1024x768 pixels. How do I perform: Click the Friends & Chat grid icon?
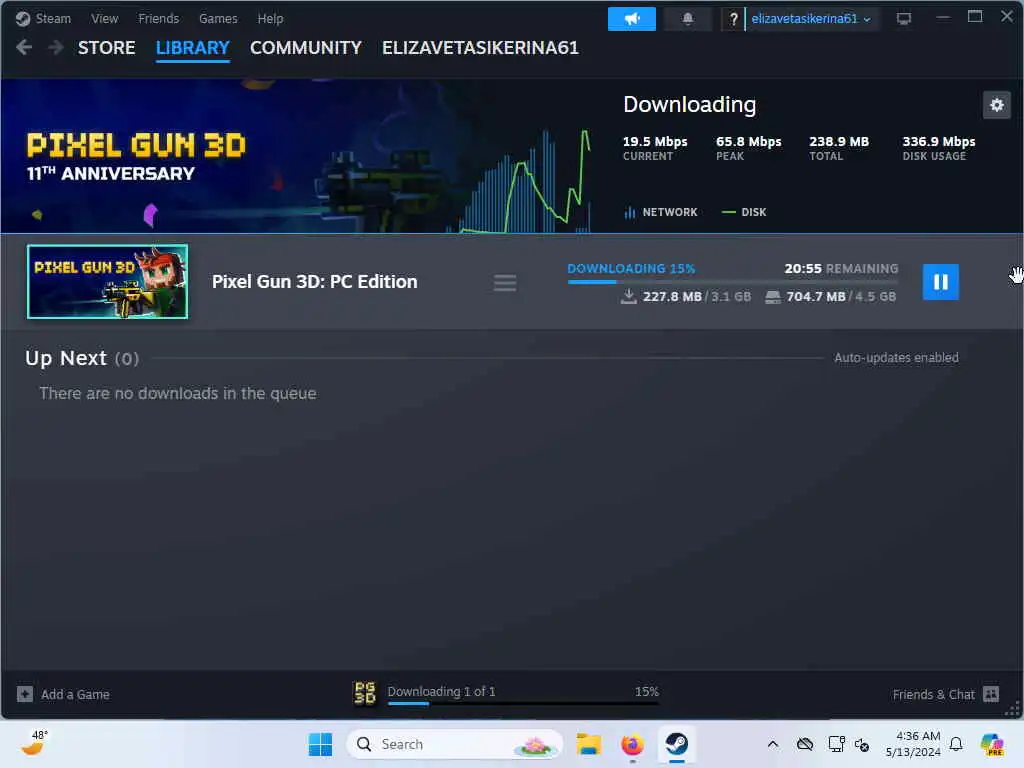coord(991,694)
